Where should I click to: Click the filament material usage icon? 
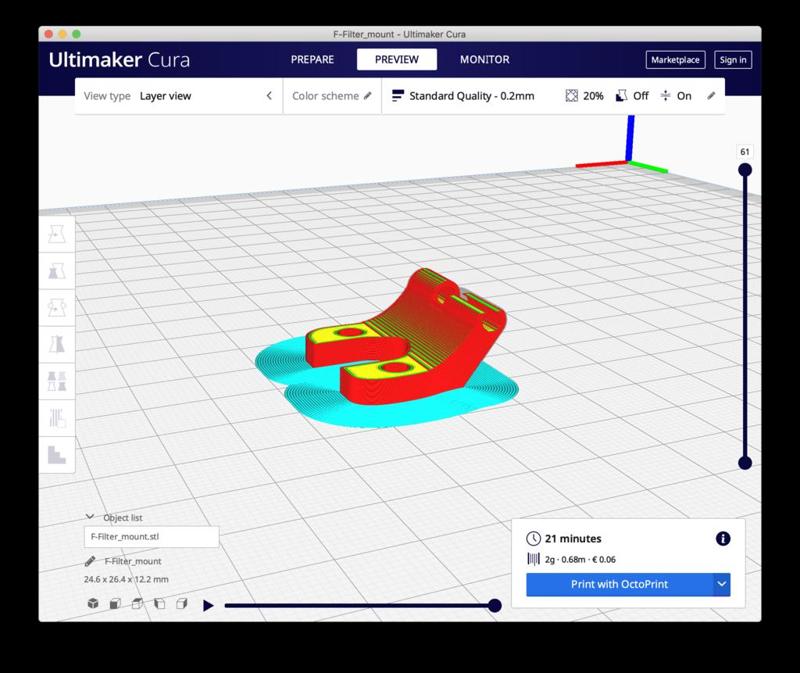point(533,559)
